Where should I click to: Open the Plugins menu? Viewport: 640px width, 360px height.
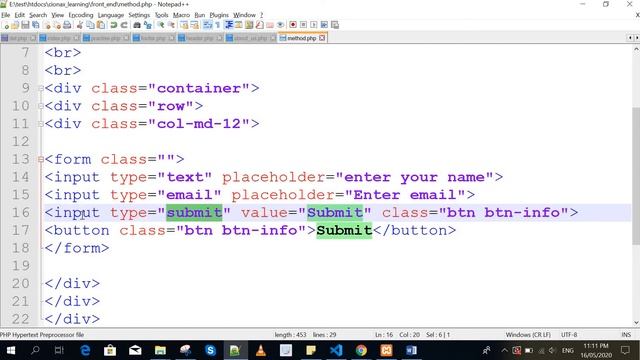pos(219,15)
